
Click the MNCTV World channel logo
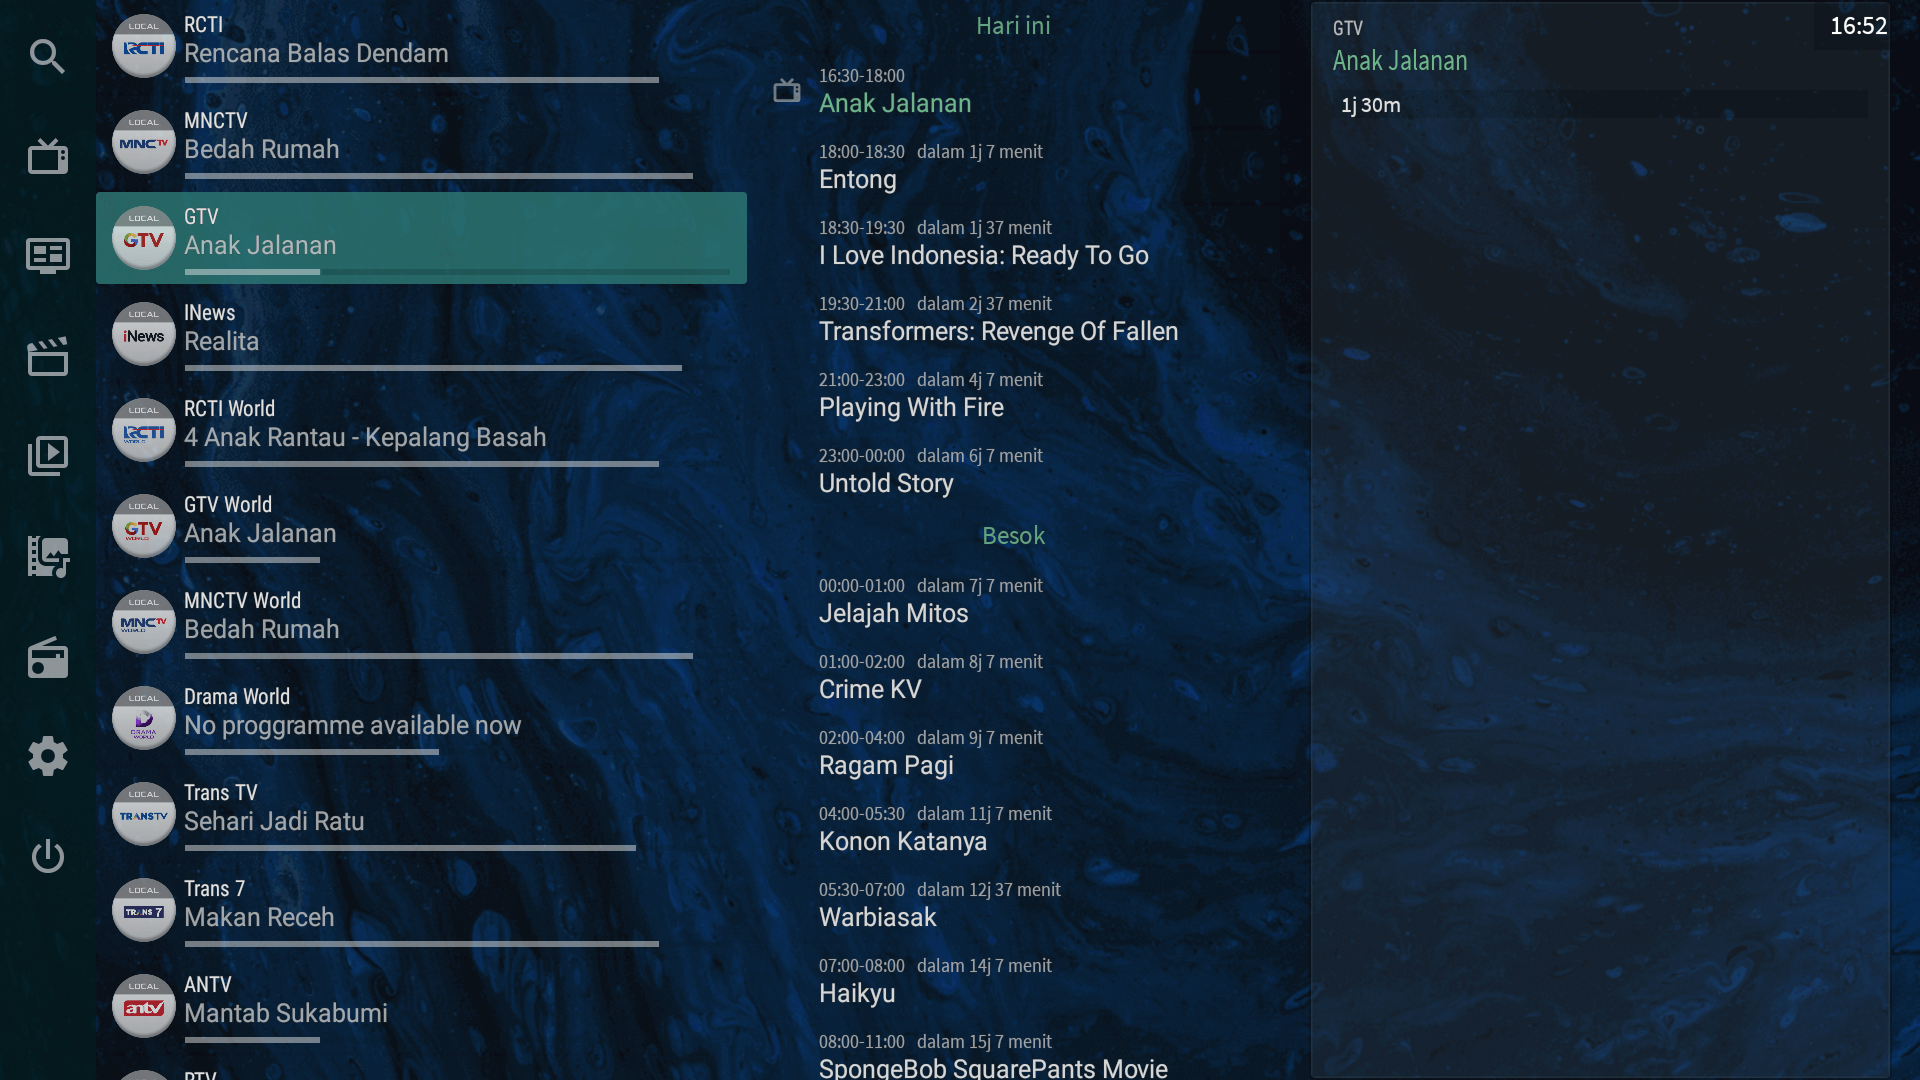[x=144, y=622]
